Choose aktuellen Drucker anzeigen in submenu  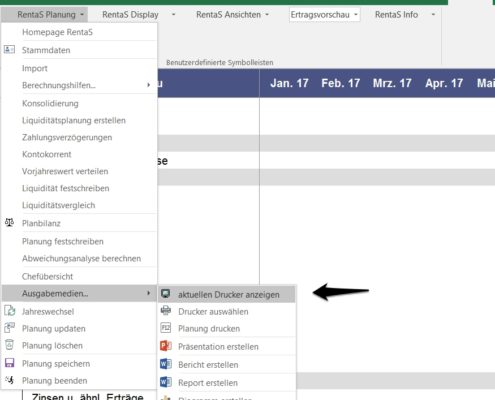click(227, 294)
